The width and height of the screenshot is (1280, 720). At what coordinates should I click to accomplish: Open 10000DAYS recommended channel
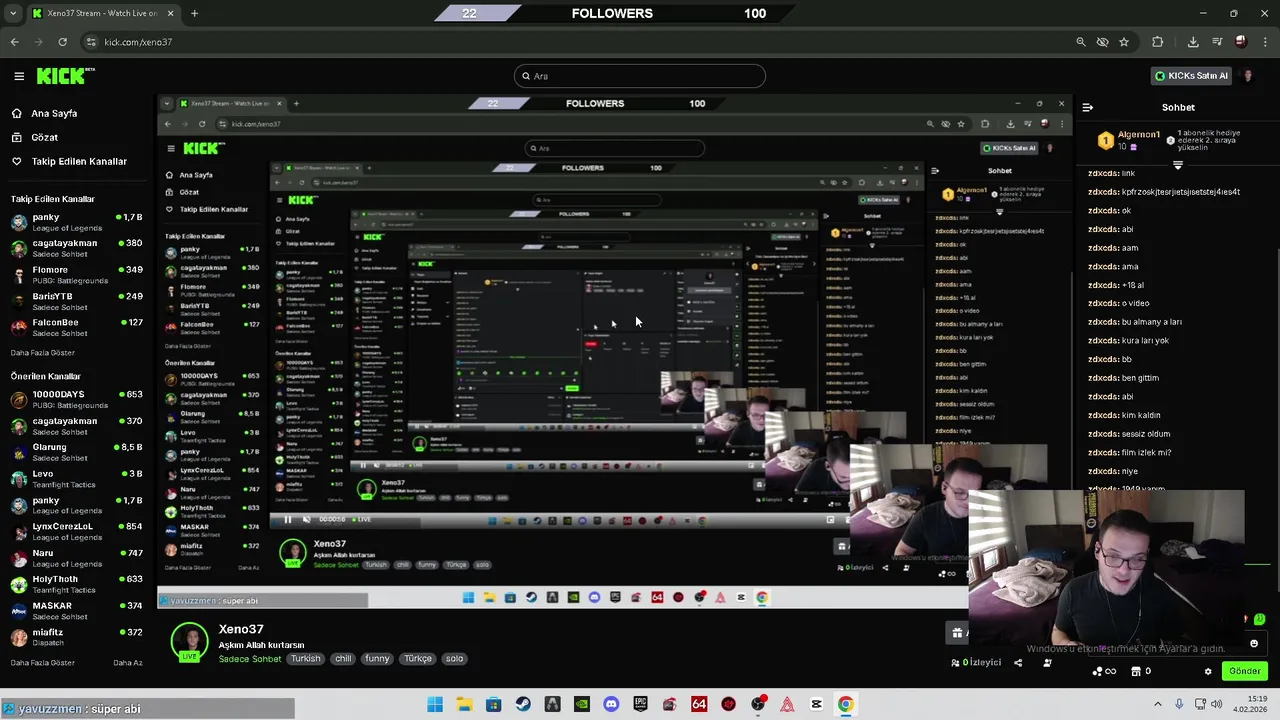click(x=76, y=399)
